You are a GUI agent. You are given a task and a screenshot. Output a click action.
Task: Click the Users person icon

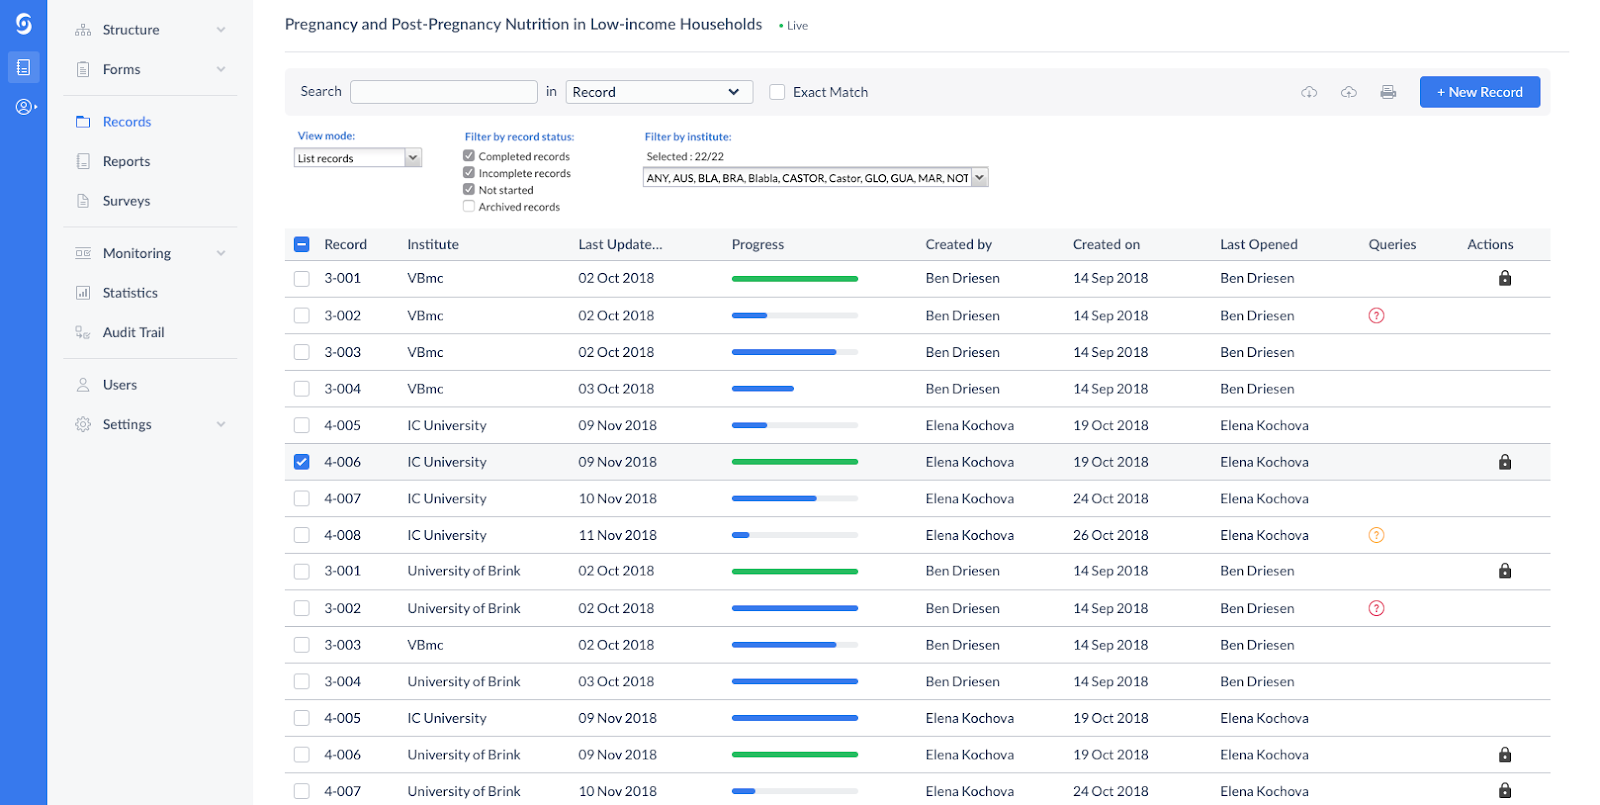tap(83, 385)
